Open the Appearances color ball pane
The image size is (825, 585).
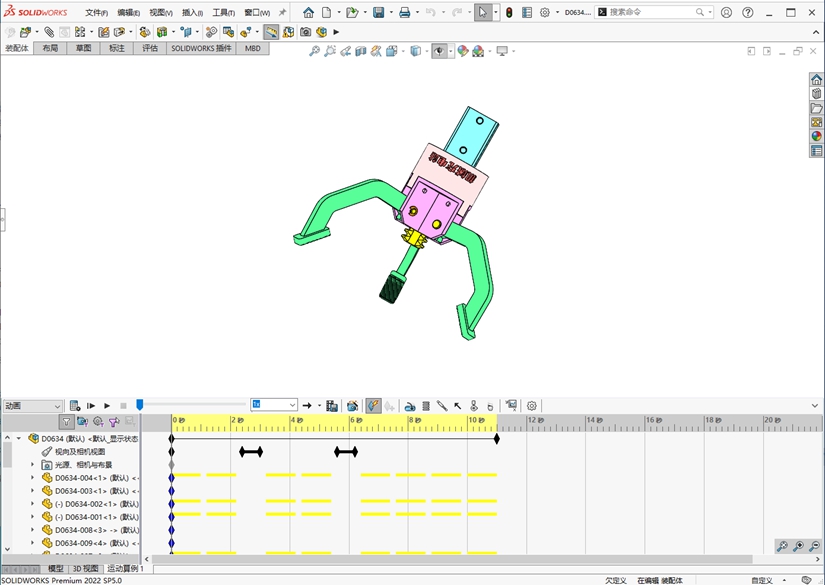(816, 136)
